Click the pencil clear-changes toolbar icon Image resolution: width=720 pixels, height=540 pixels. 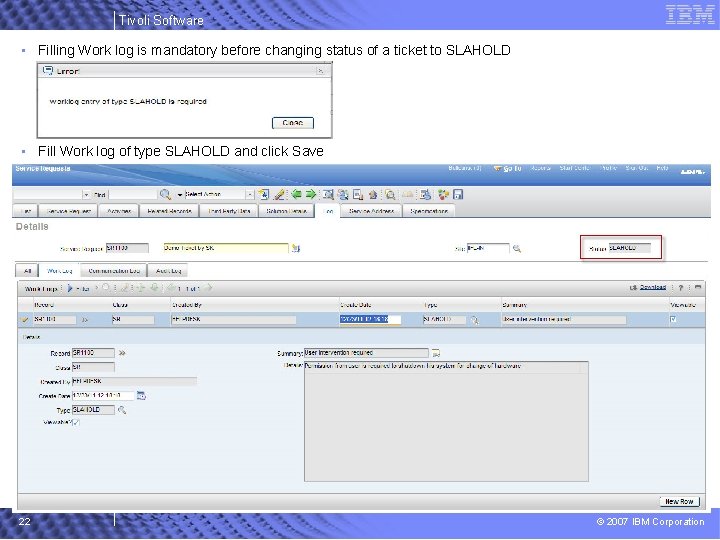point(279,195)
